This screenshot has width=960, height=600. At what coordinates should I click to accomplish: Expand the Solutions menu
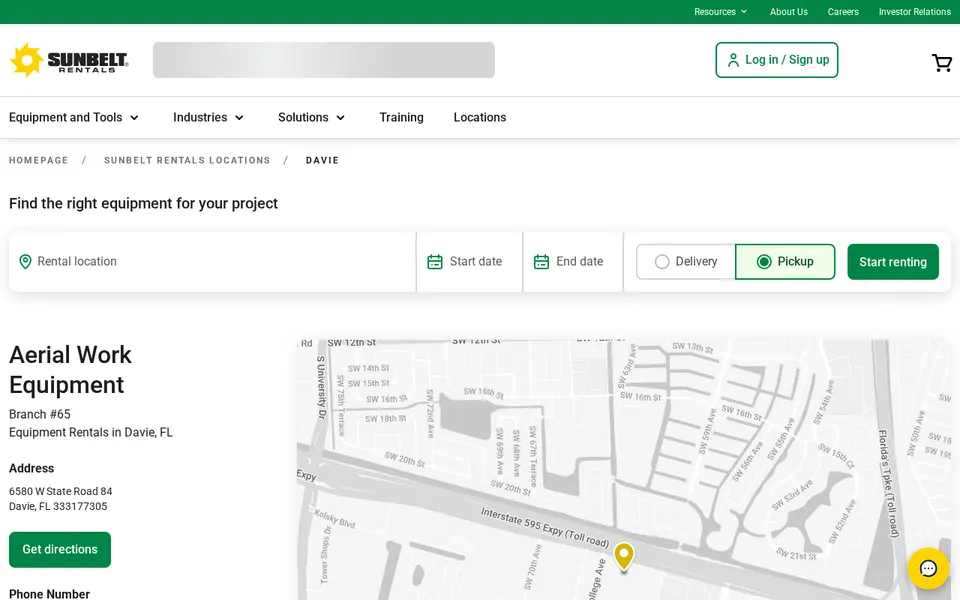[312, 118]
